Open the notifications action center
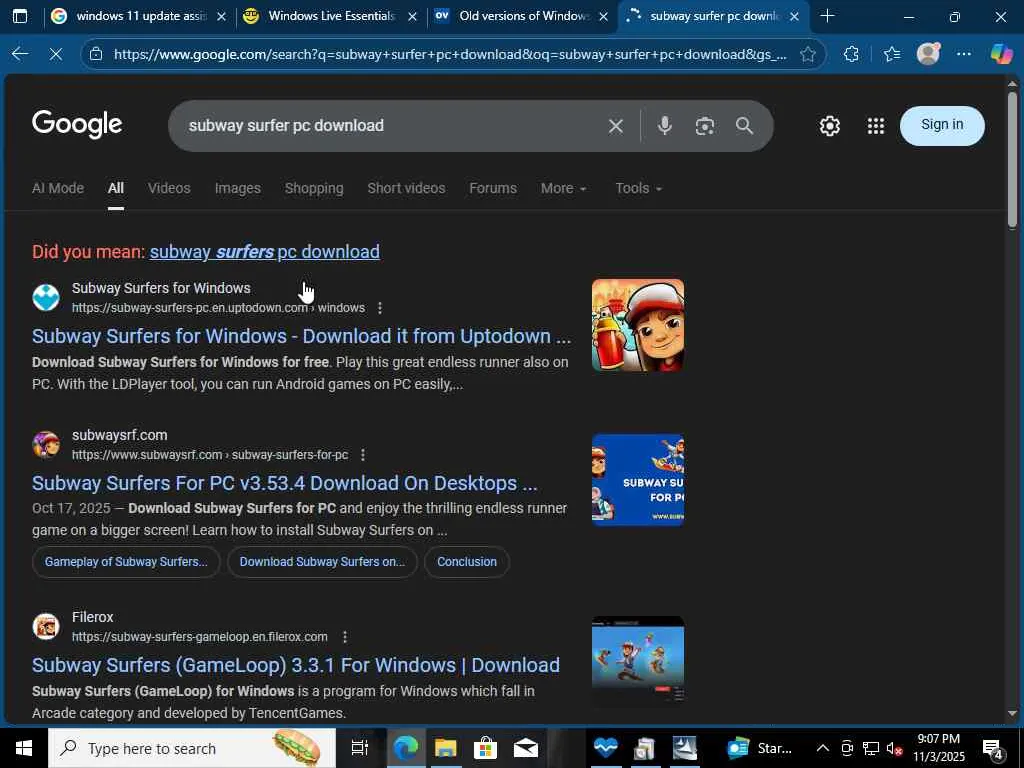 pyautogui.click(x=993, y=748)
